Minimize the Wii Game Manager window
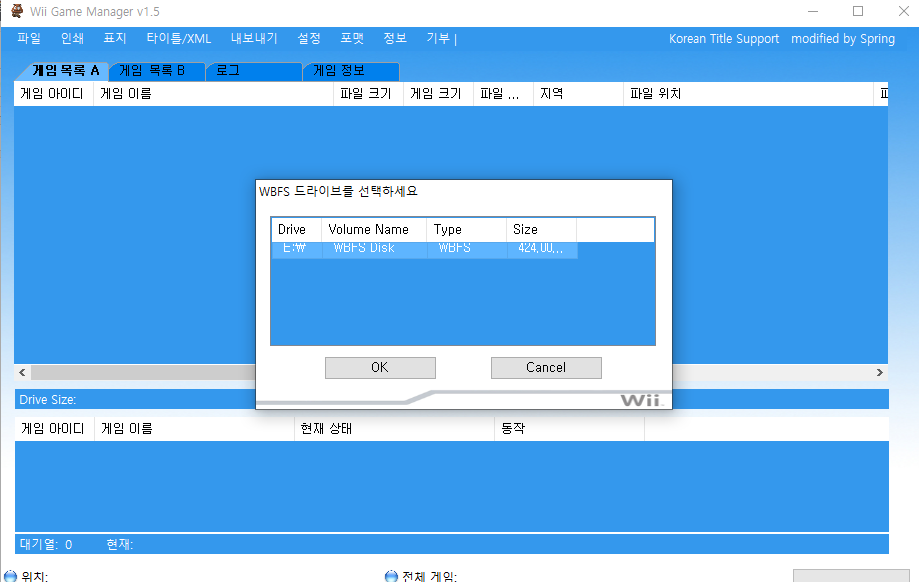 point(813,11)
